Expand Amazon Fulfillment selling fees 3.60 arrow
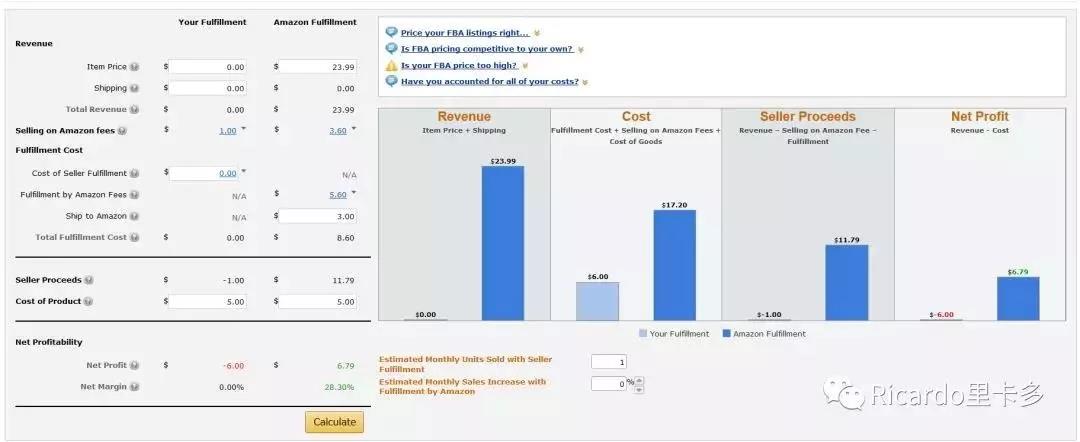This screenshot has width=1080, height=442. (x=353, y=129)
